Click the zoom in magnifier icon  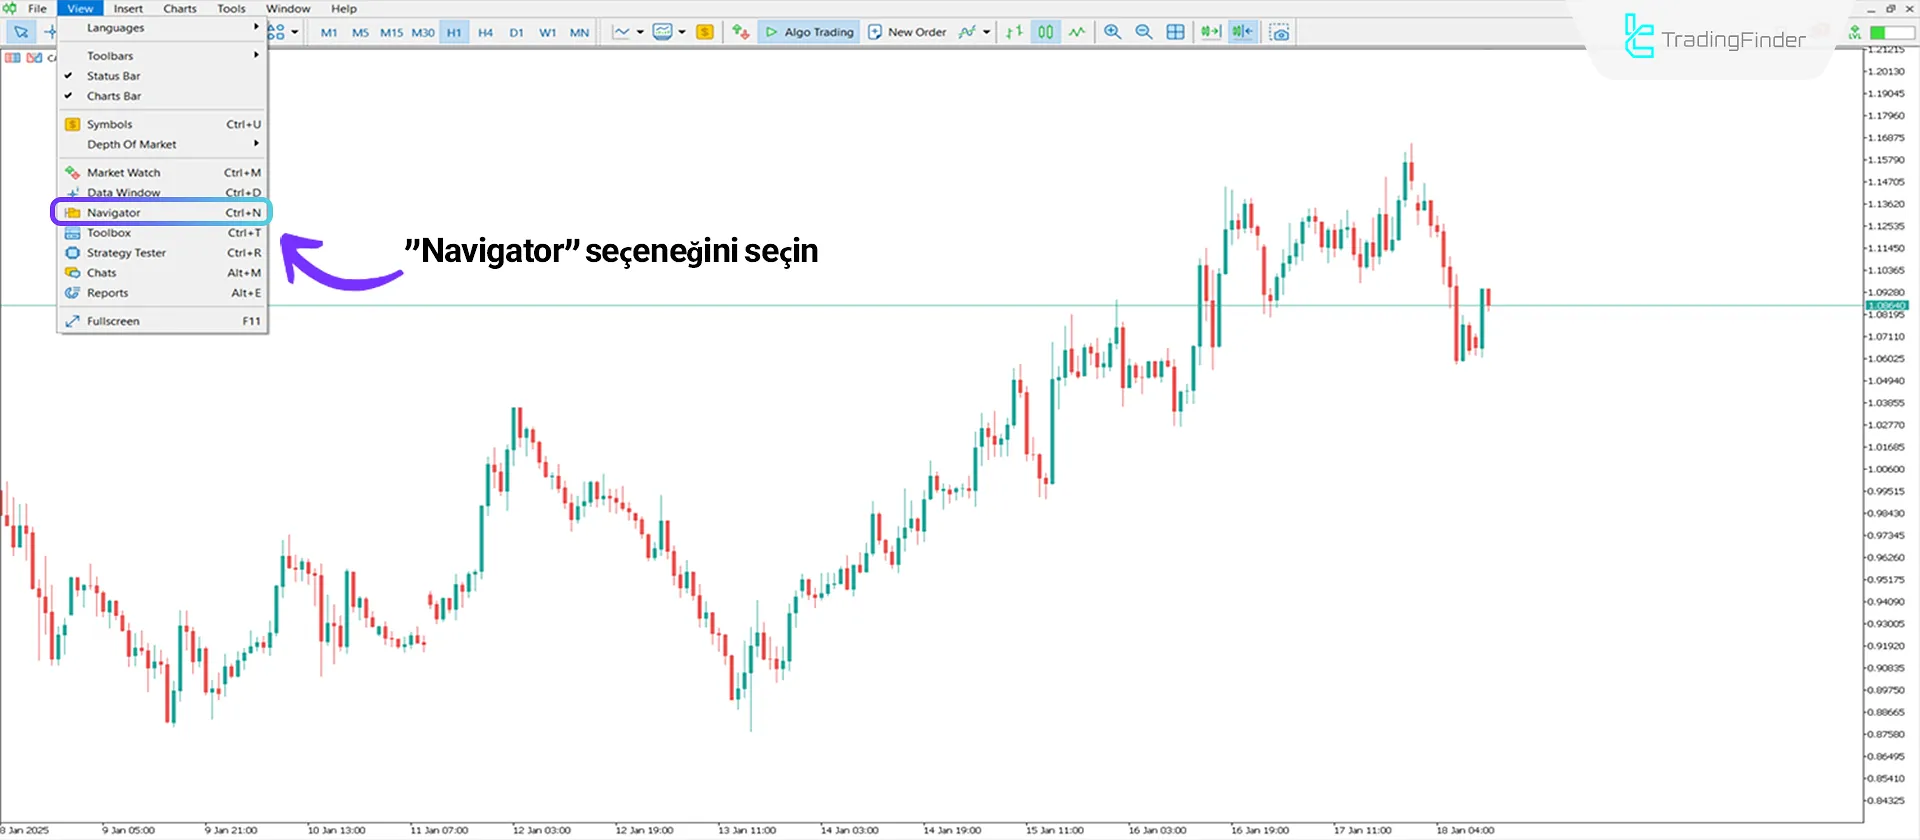[x=1112, y=32]
